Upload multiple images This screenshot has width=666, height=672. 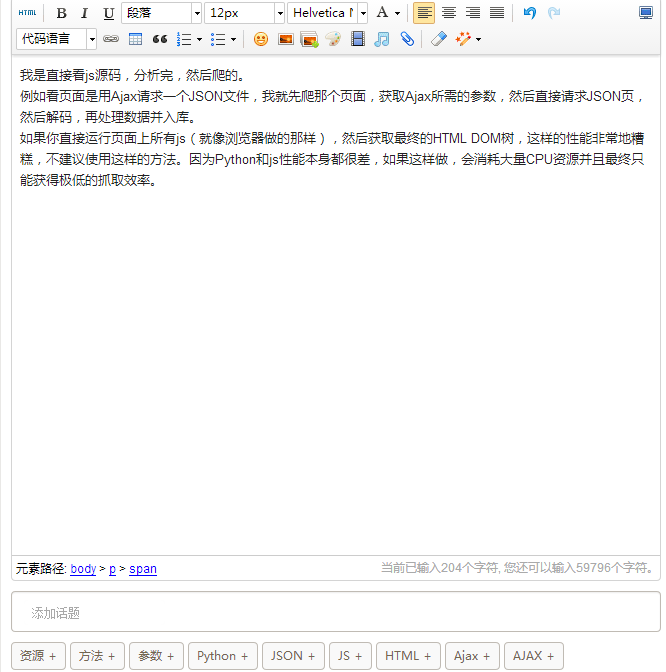(x=309, y=39)
